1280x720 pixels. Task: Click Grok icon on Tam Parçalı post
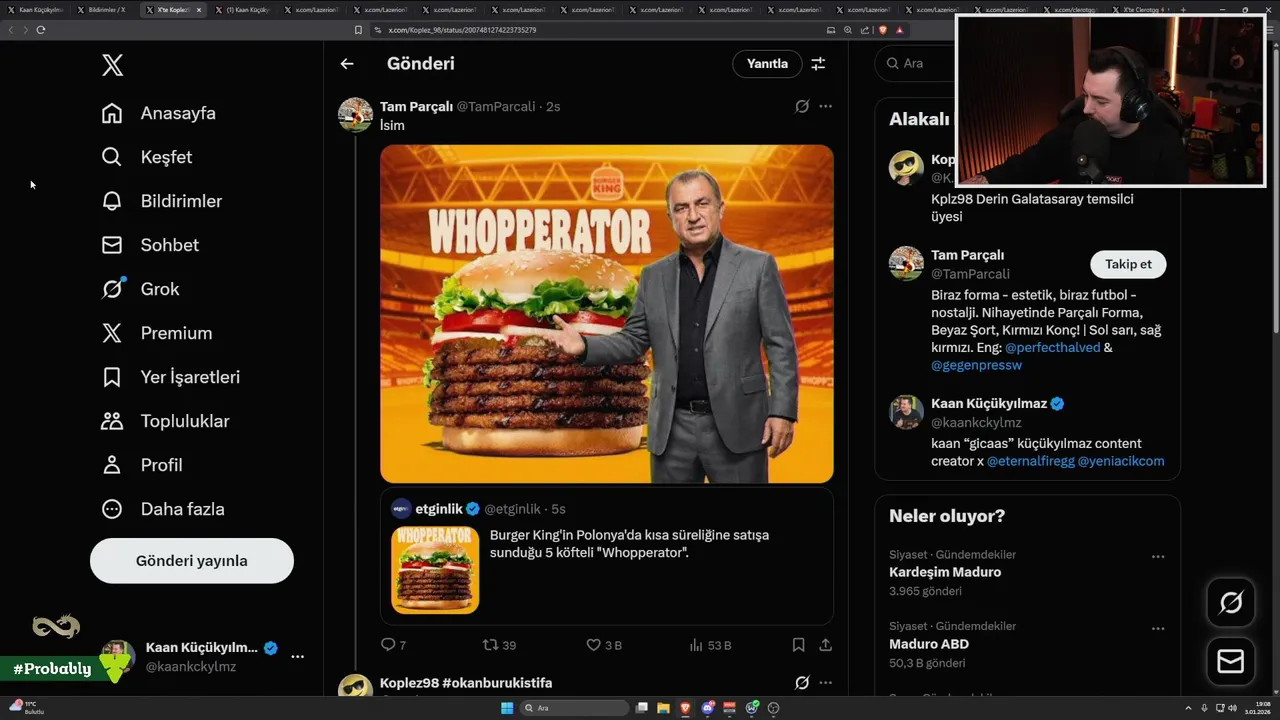[801, 106]
